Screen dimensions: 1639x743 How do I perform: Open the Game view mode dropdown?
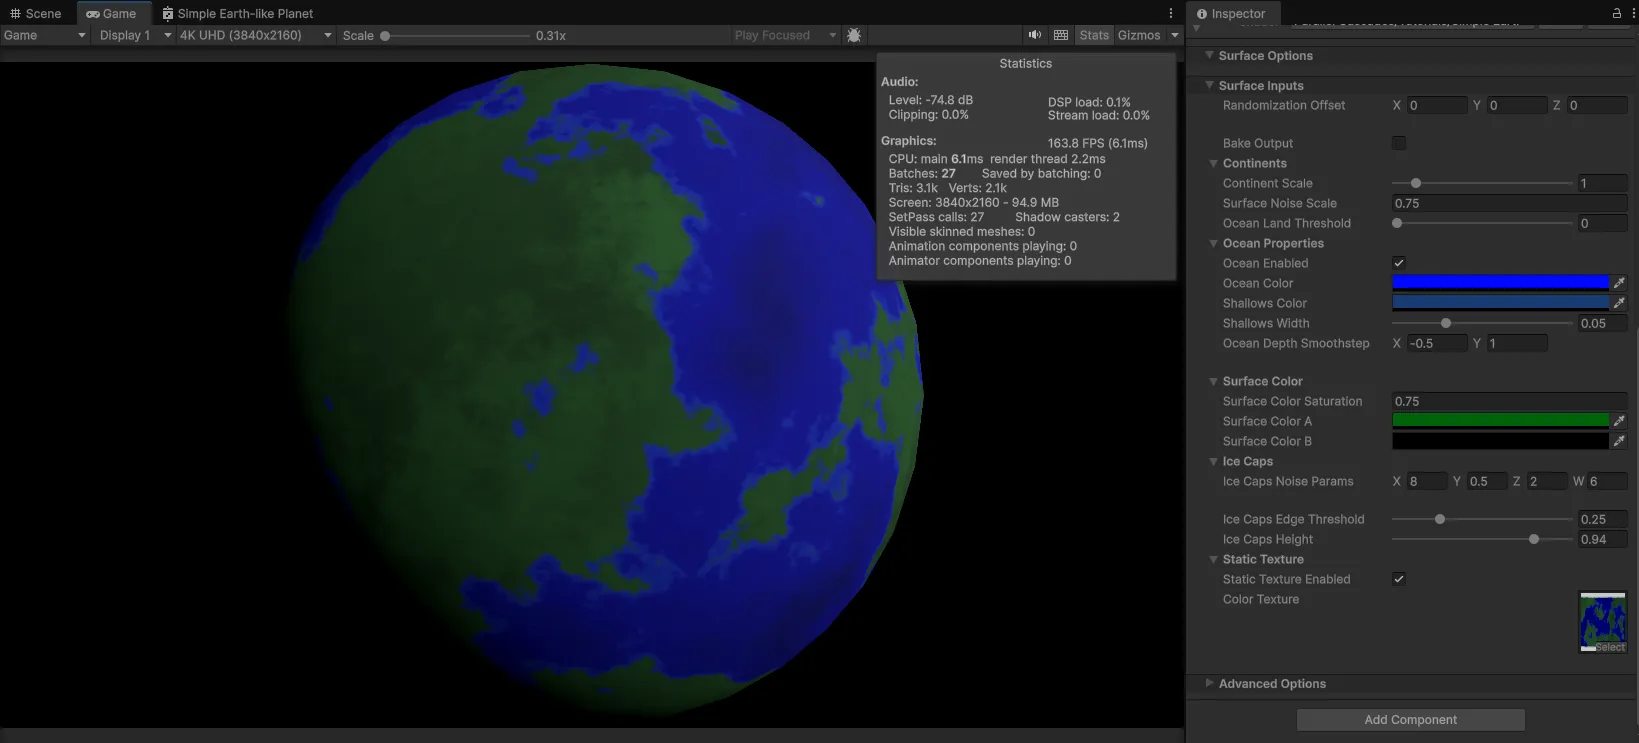click(44, 35)
